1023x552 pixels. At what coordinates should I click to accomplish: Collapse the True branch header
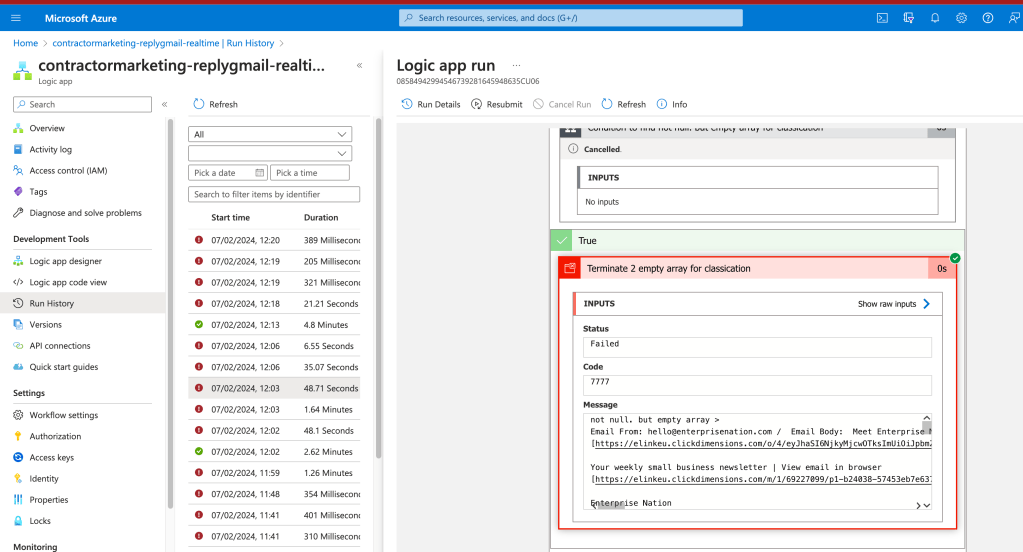coord(757,241)
